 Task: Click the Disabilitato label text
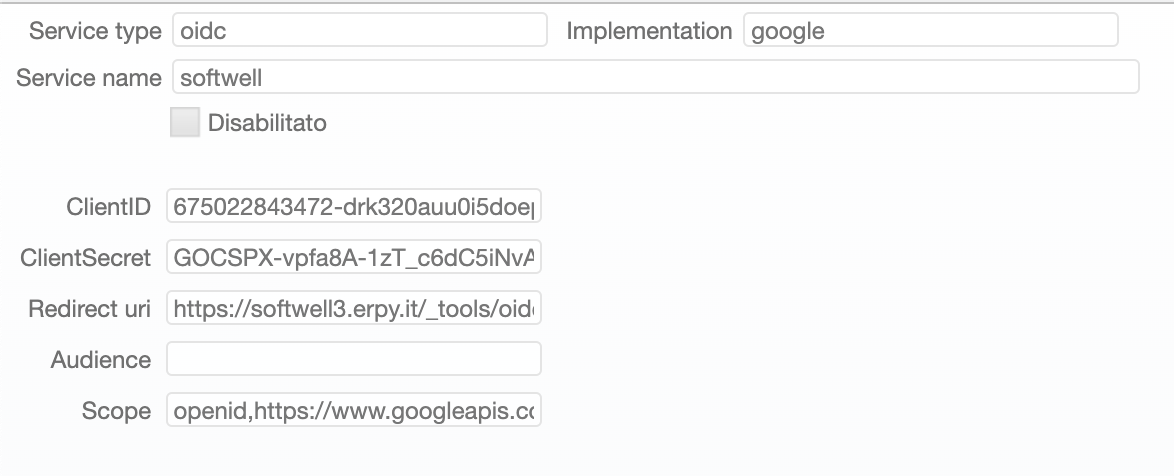click(x=267, y=124)
